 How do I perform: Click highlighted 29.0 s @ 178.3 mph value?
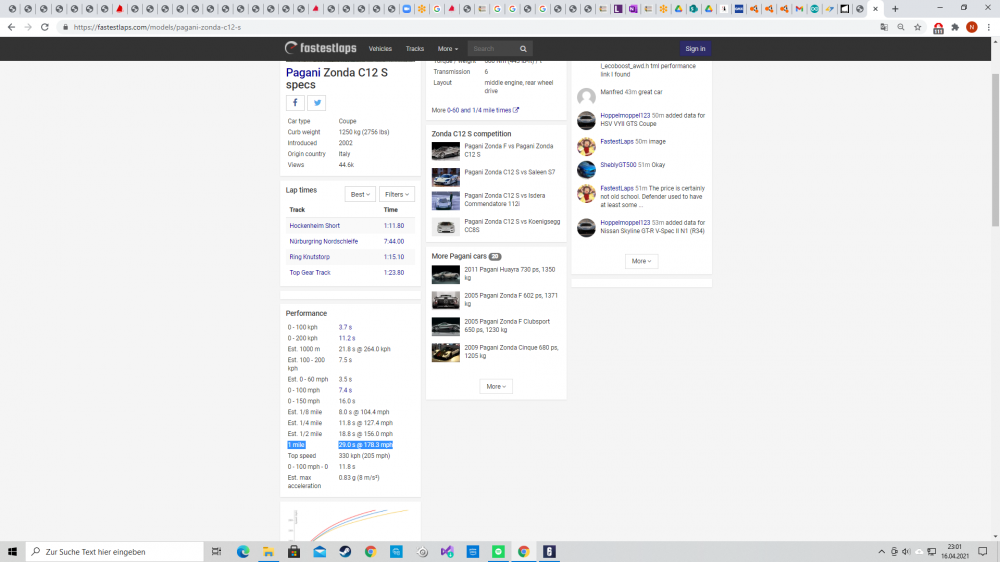pyautogui.click(x=365, y=445)
